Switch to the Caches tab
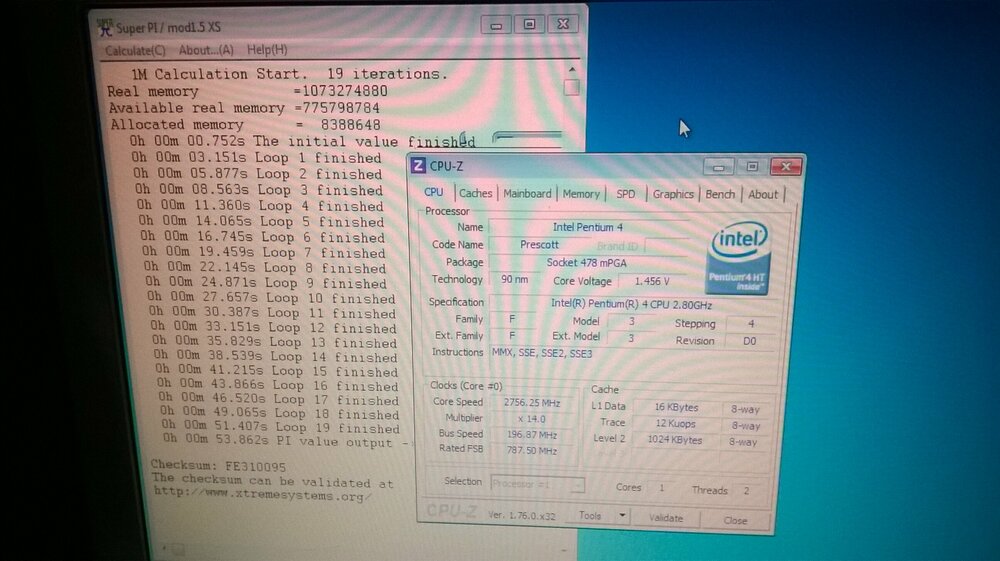This screenshot has height=561, width=1000. point(475,193)
